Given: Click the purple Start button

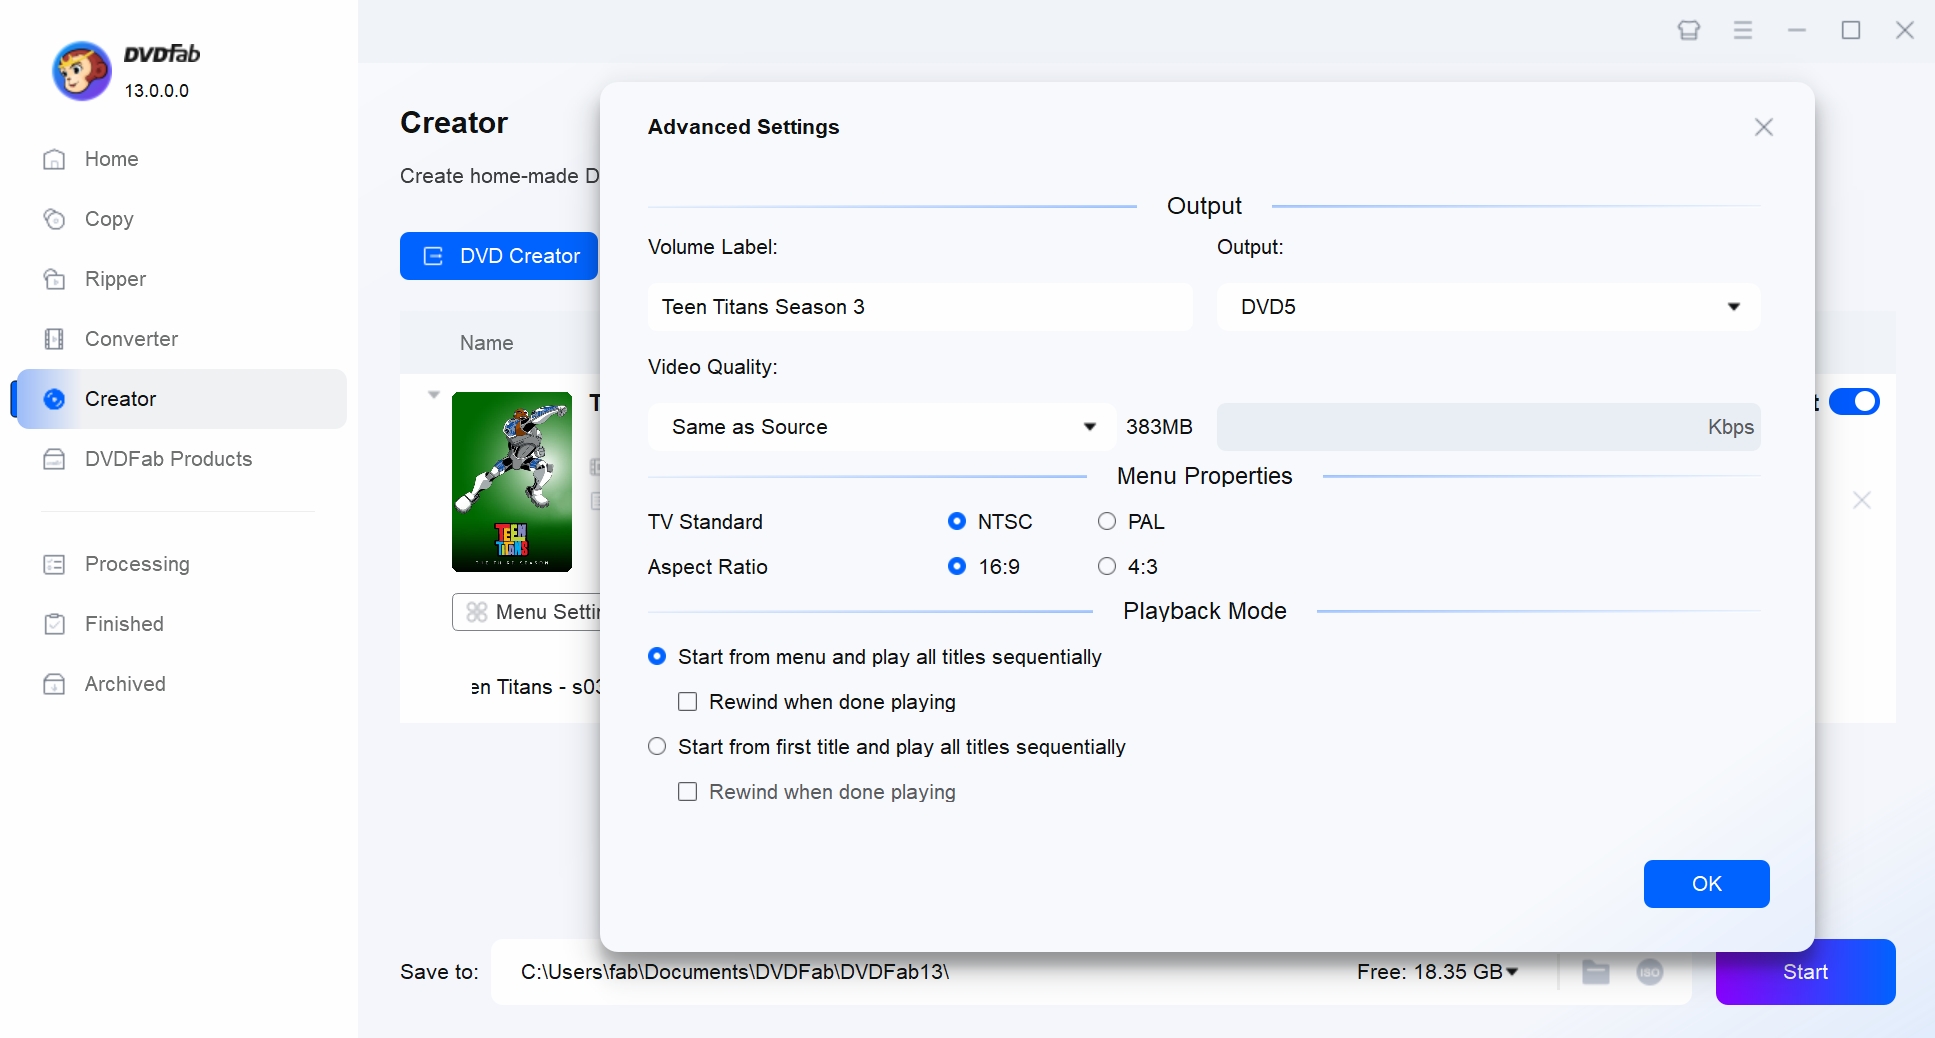Looking at the screenshot, I should pyautogui.click(x=1804, y=972).
